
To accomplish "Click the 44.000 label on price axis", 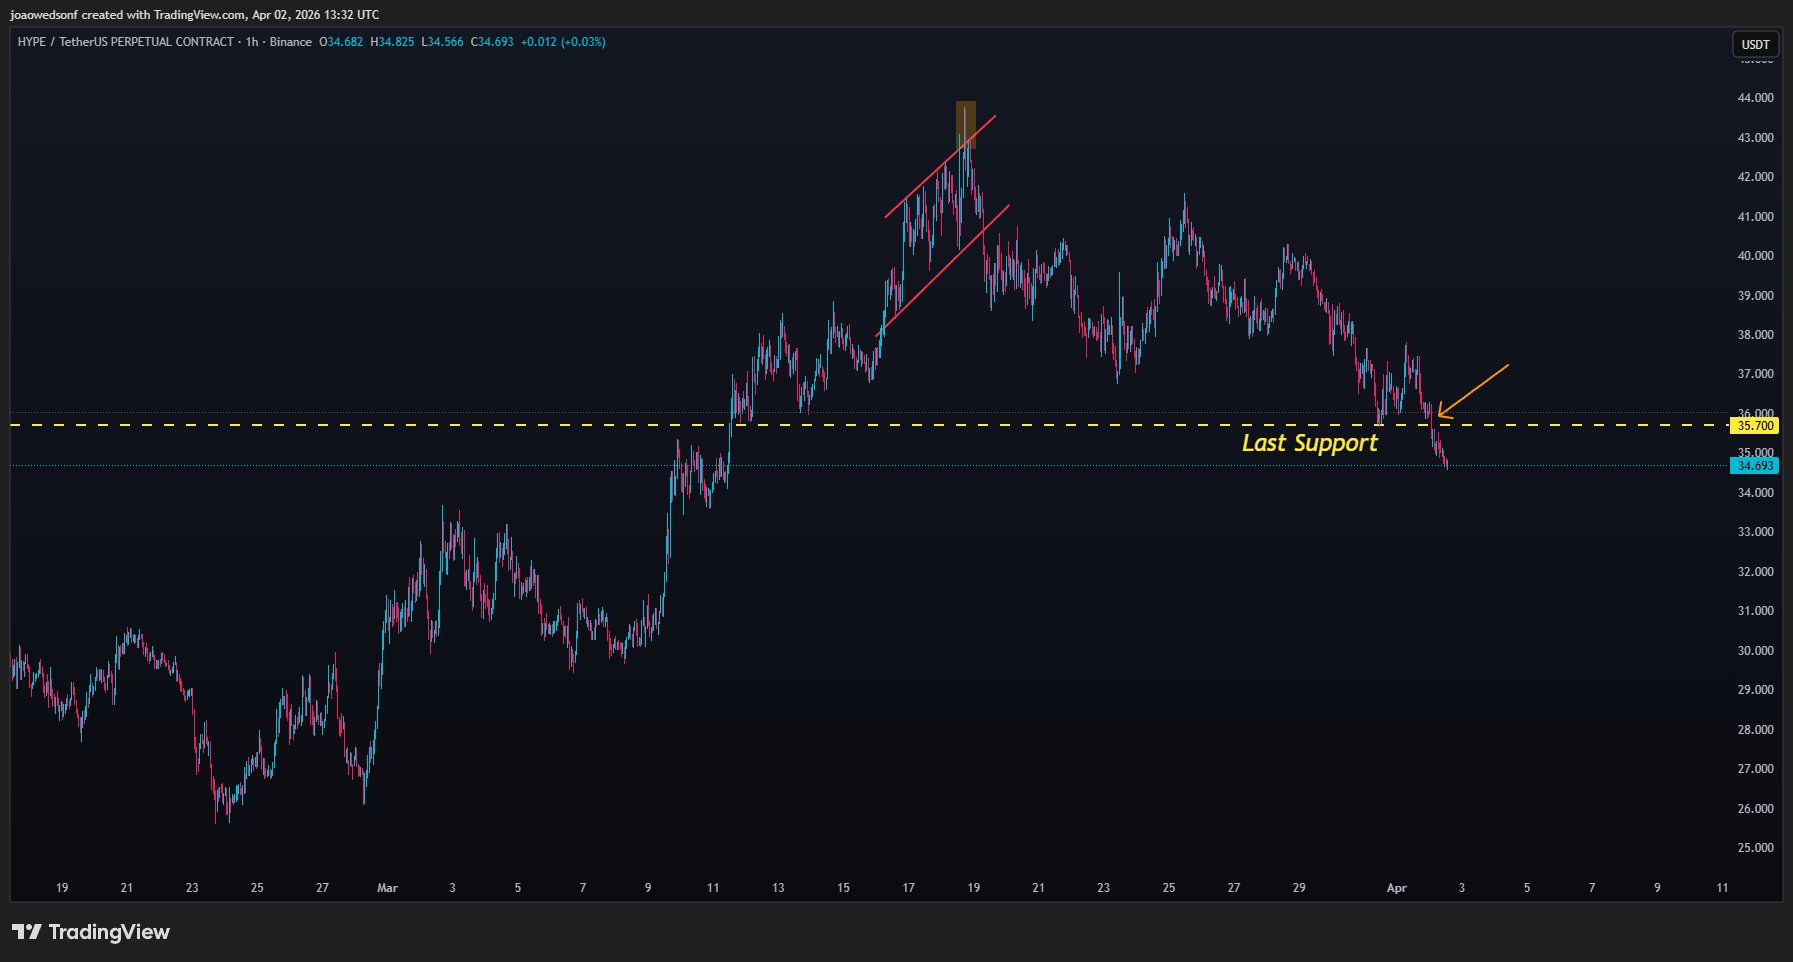I will coord(1755,98).
